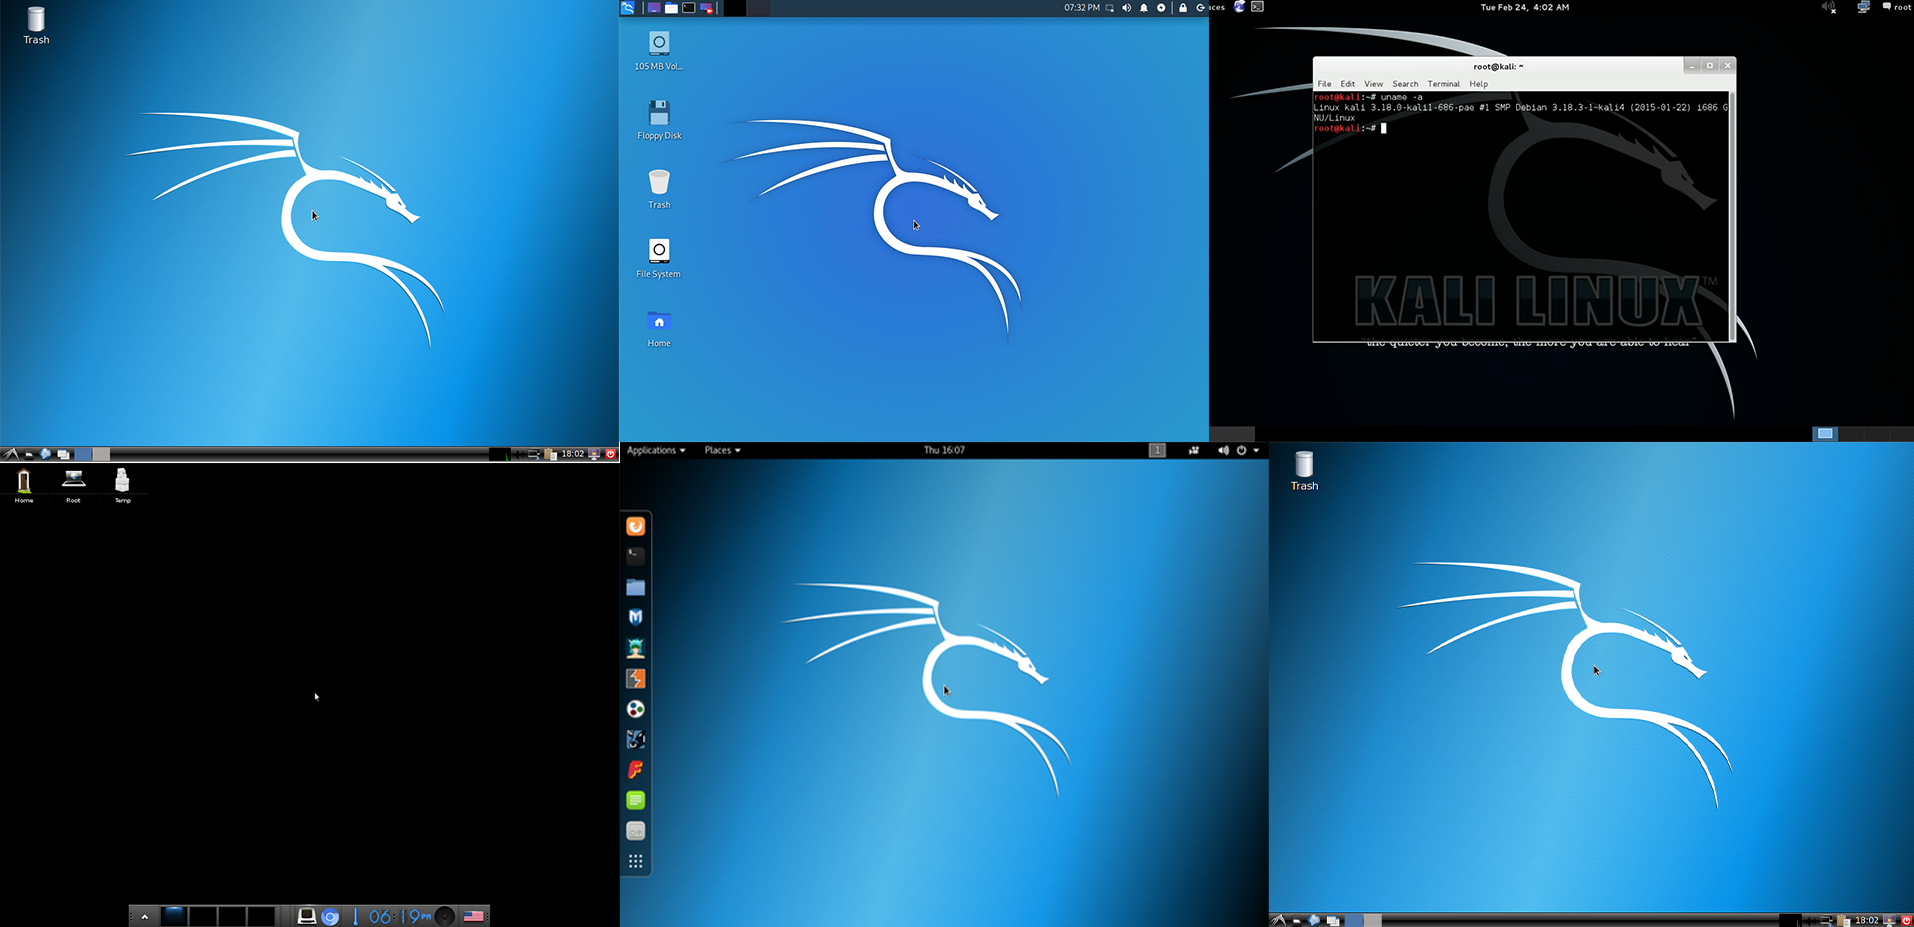Launch the Chromium icon in the black dock
The width and height of the screenshot is (1914, 927).
tap(331, 916)
